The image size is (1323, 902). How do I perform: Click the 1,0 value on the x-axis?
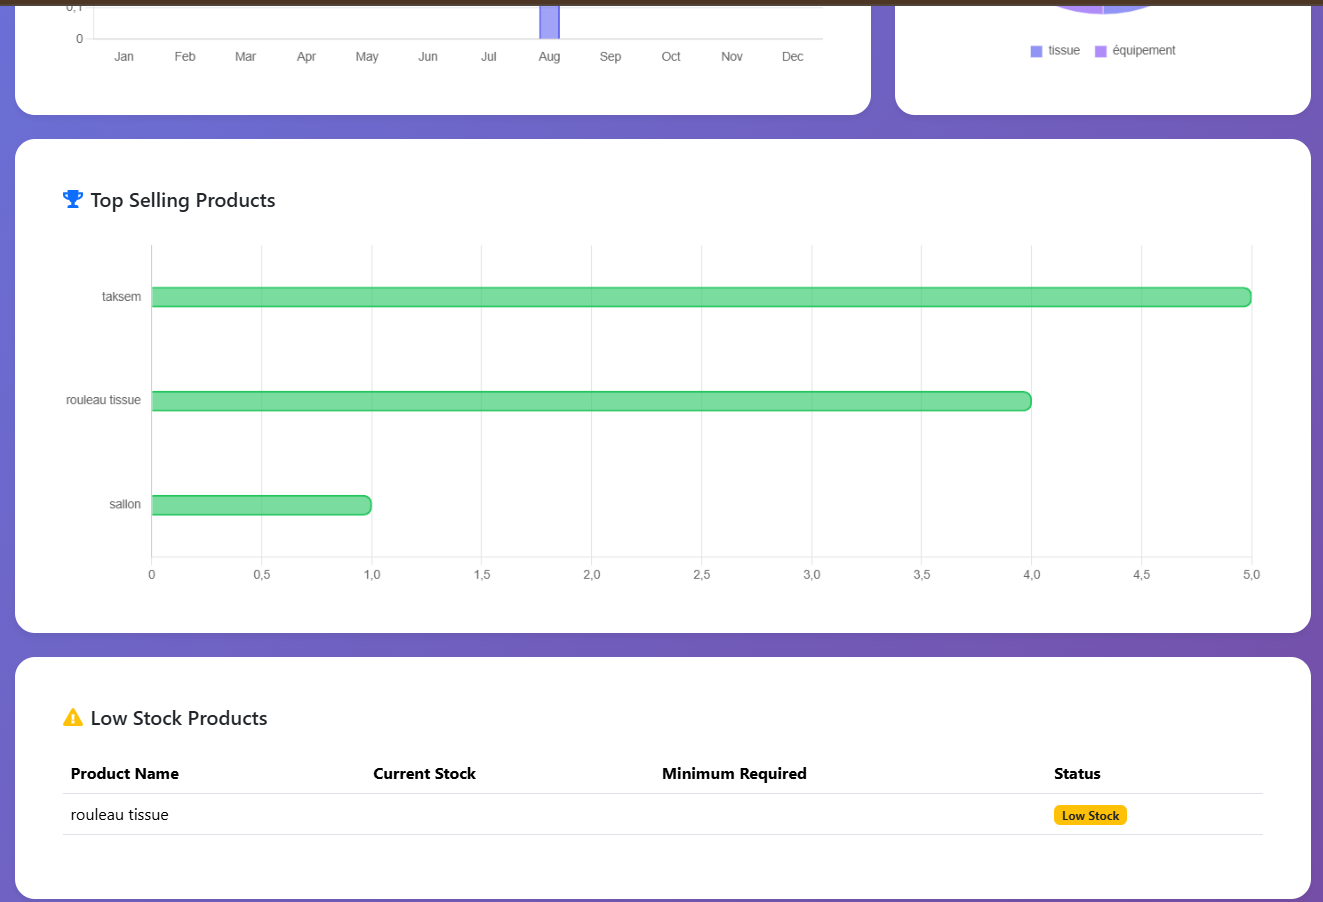click(x=371, y=575)
